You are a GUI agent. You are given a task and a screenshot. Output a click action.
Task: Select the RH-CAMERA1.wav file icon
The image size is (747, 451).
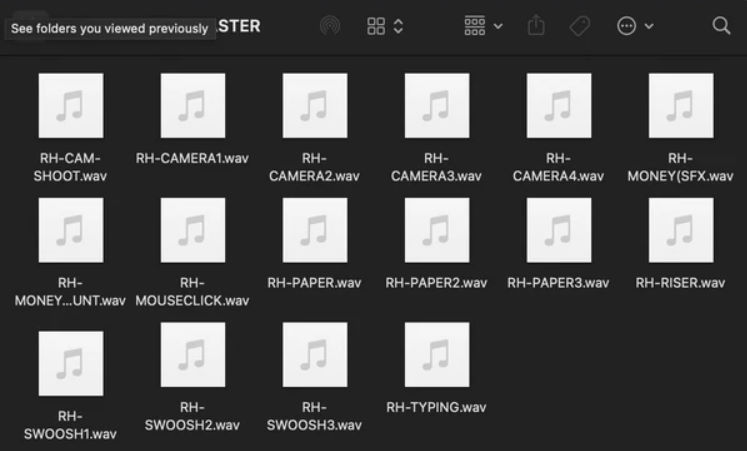[193, 105]
